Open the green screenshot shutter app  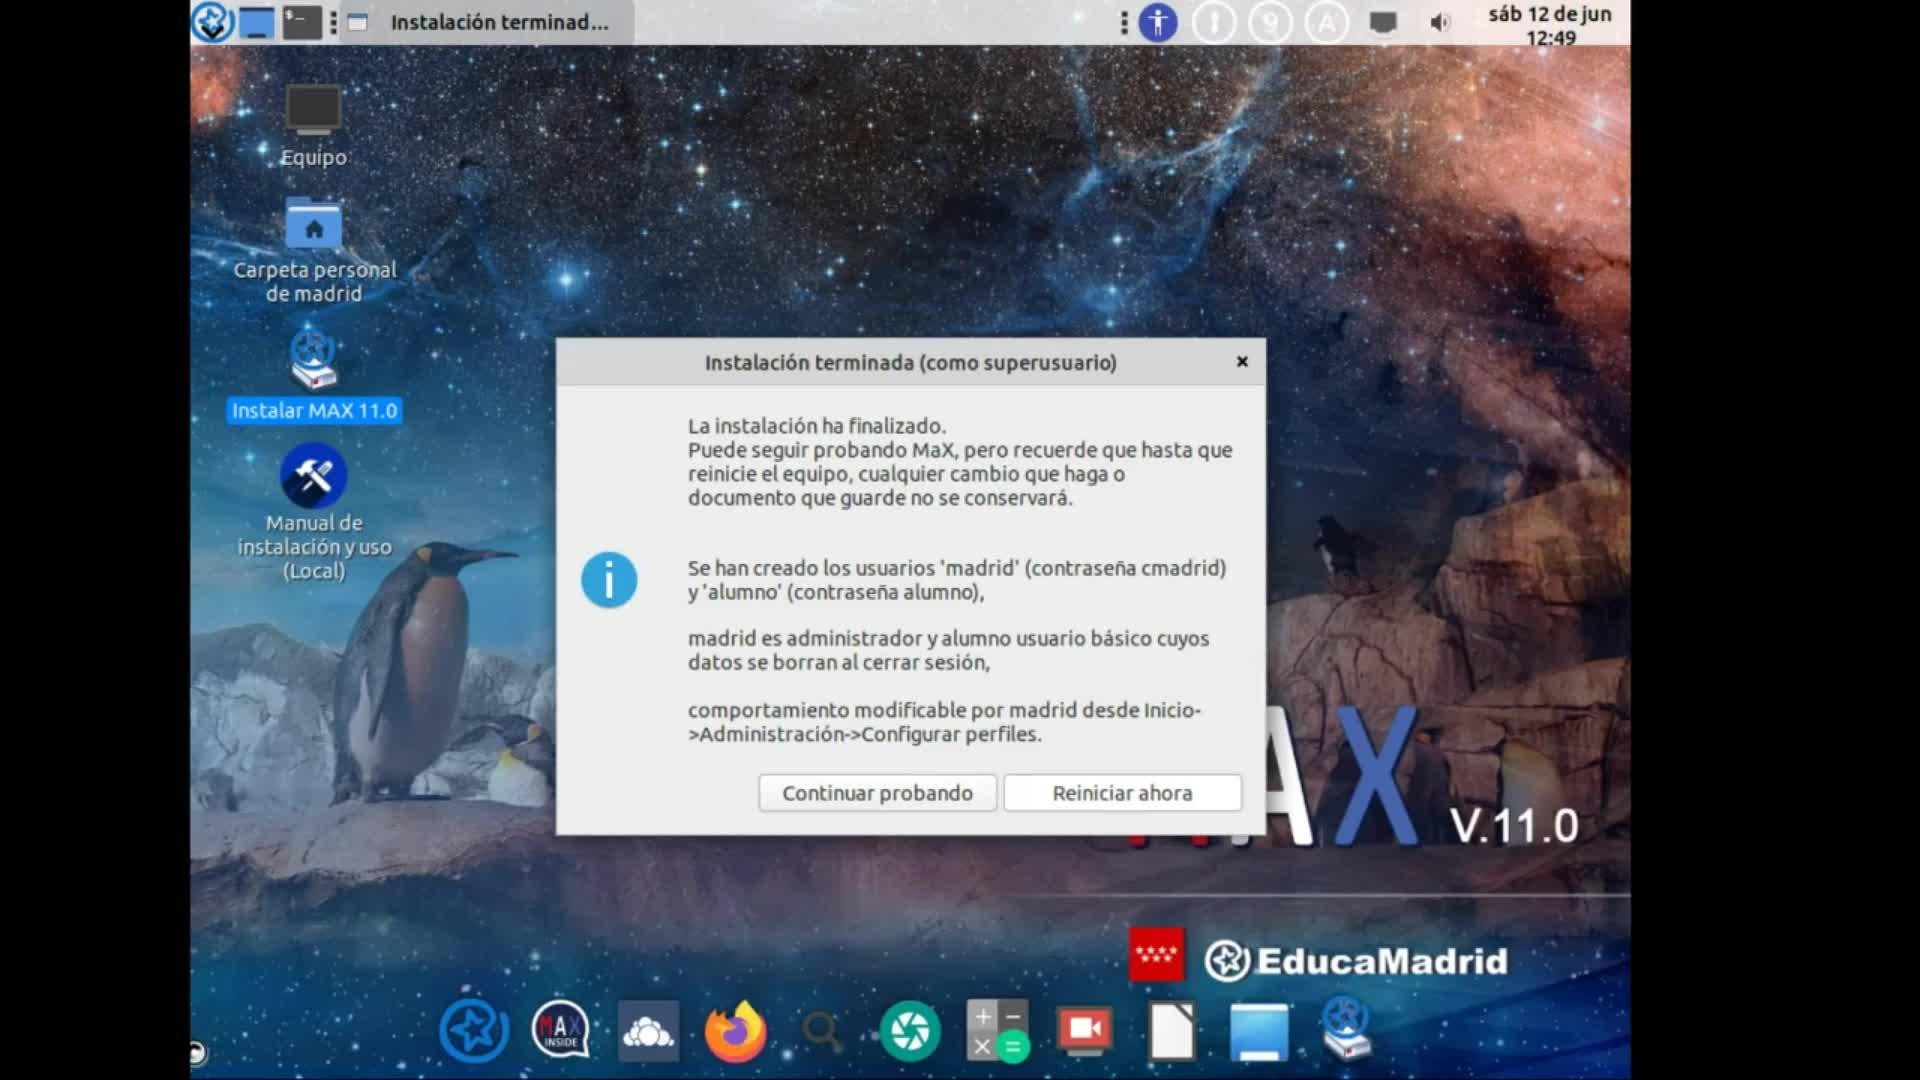(910, 1031)
